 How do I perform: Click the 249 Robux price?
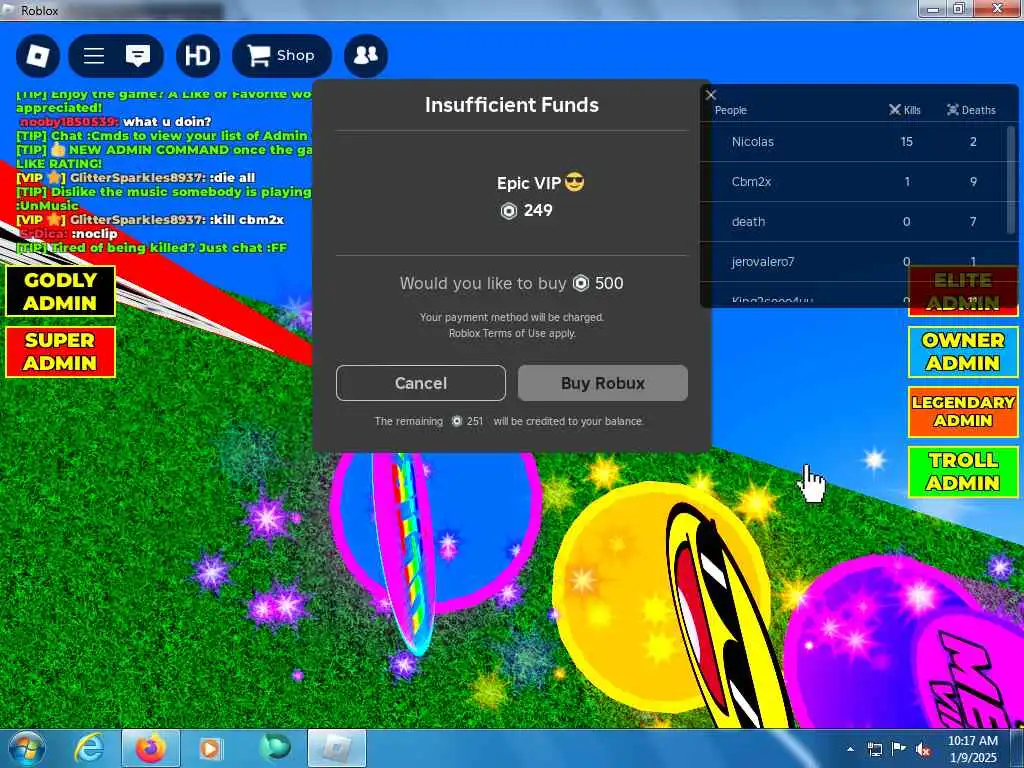(526, 210)
